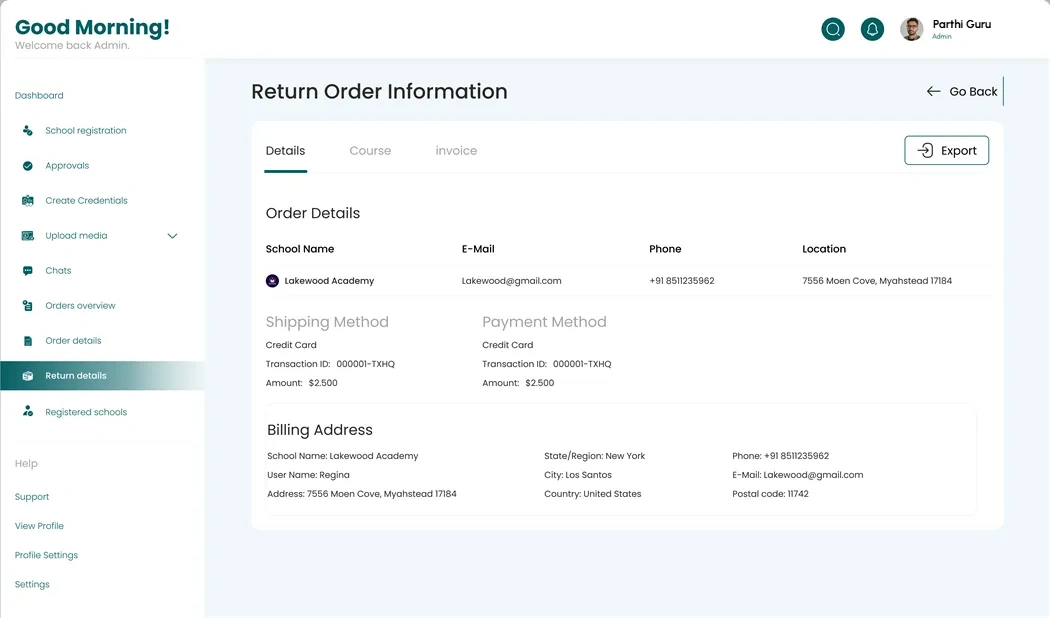Click Parthi Guru user name
Image resolution: width=1050 pixels, height=618 pixels.
pyautogui.click(x=962, y=24)
